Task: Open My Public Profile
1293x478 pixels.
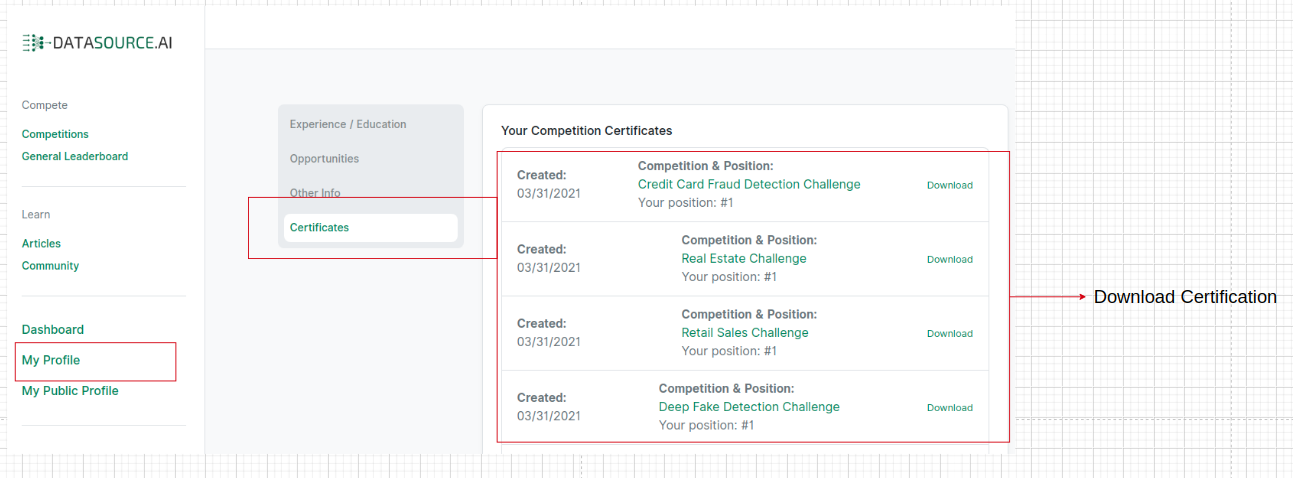Action: [x=70, y=391]
